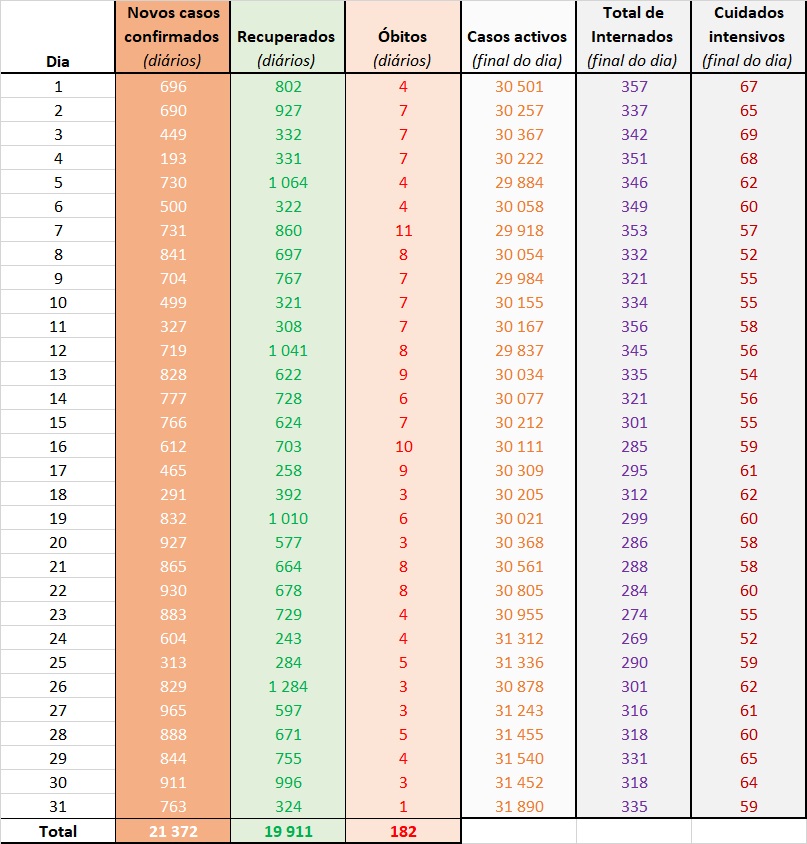Image resolution: width=807 pixels, height=844 pixels.
Task: Select hospitalized value 269 on day 24
Action: (x=634, y=639)
